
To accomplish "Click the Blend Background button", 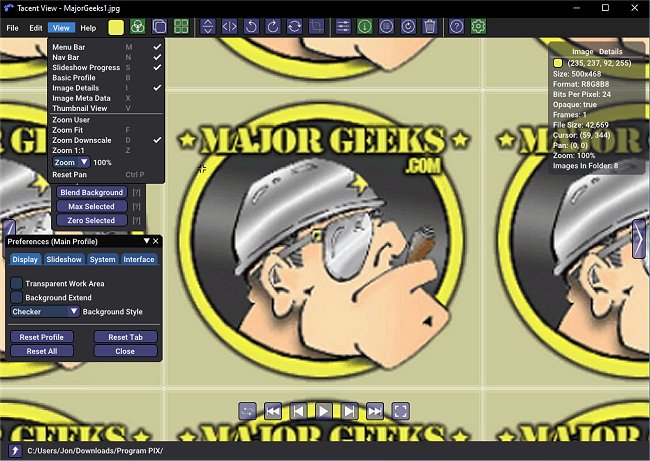I will (x=92, y=192).
